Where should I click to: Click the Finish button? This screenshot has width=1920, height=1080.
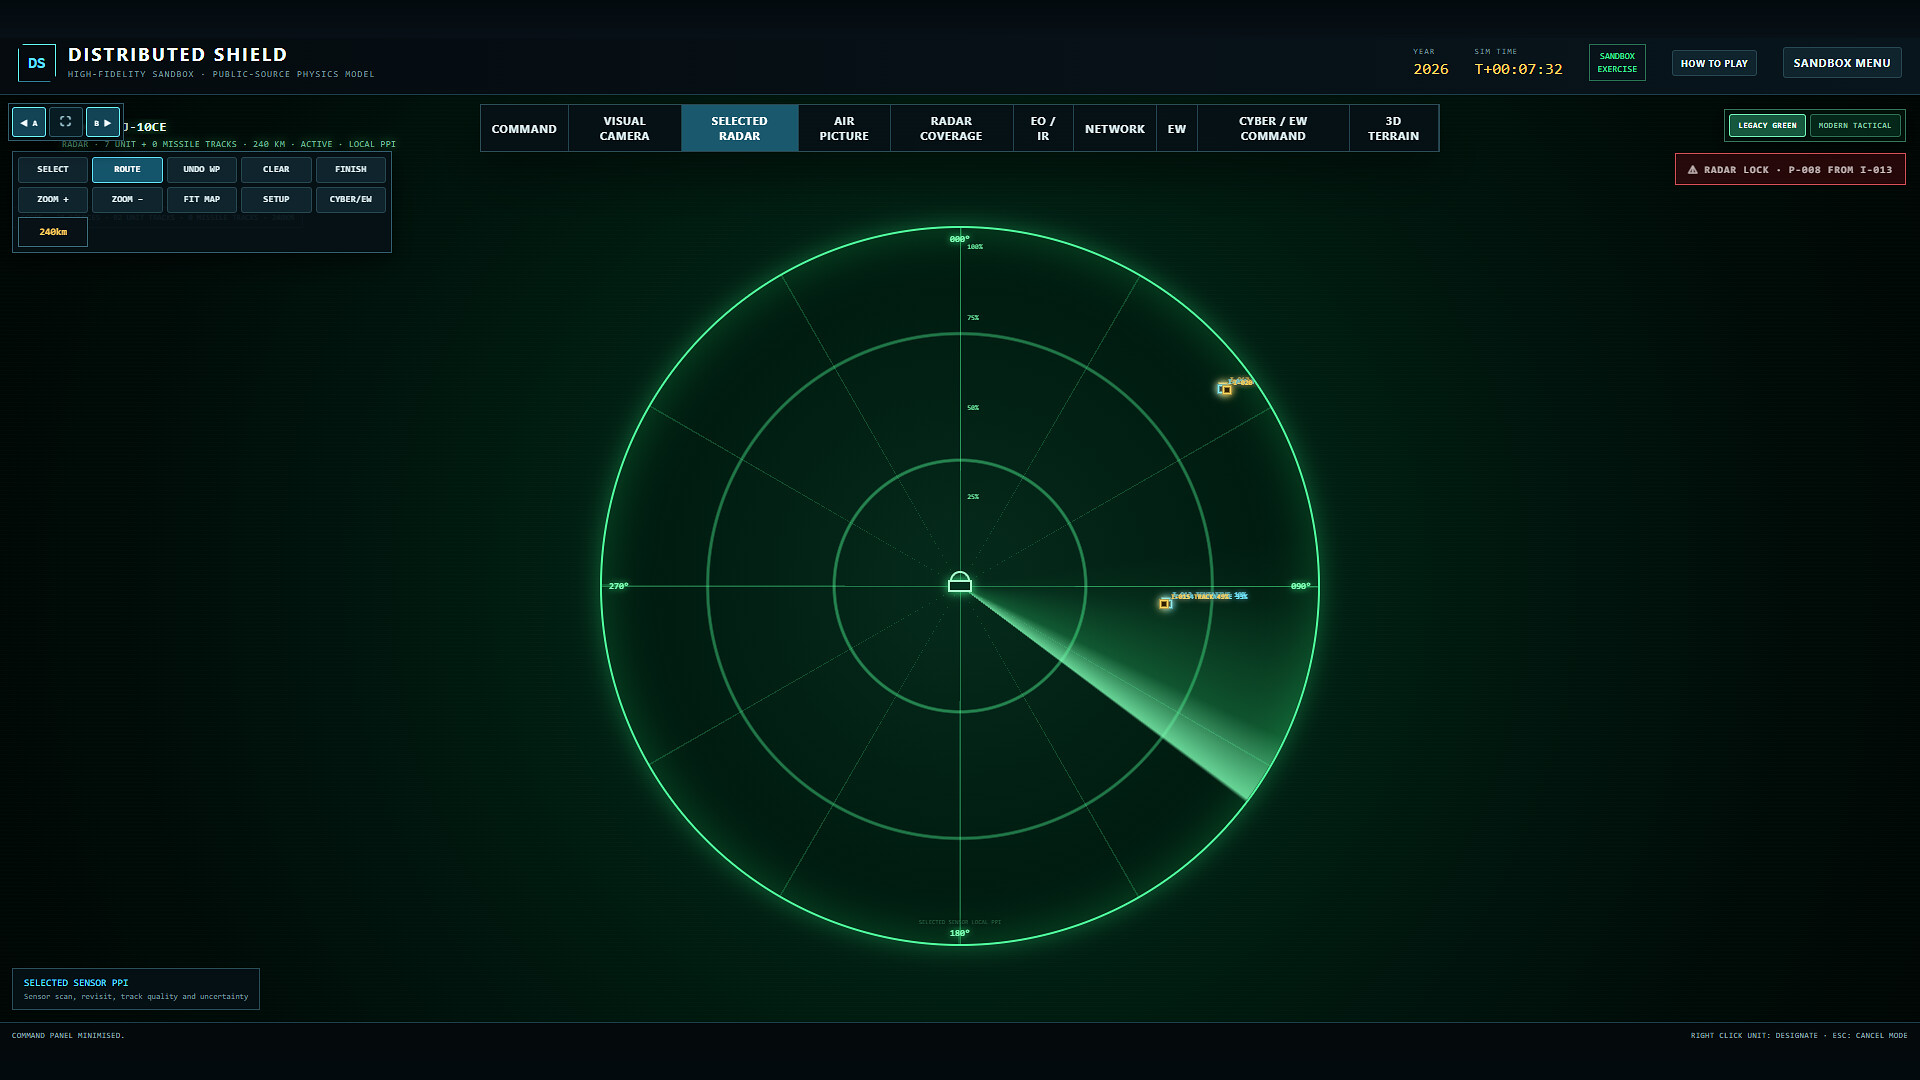[x=351, y=170]
